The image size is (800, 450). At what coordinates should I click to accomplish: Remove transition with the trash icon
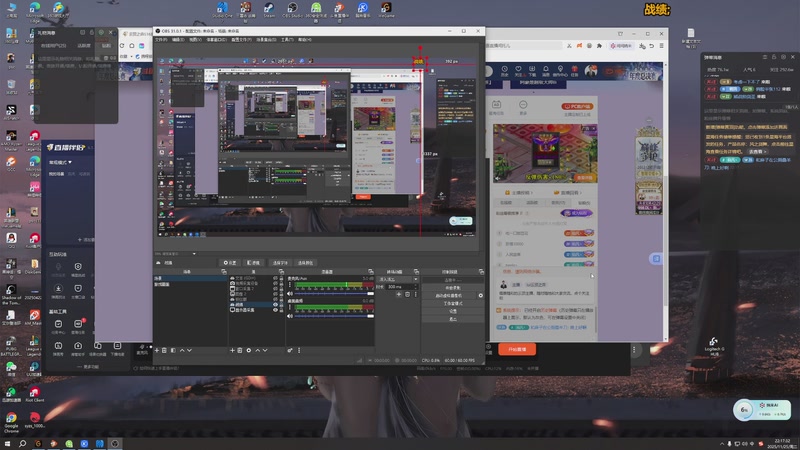coord(407,294)
